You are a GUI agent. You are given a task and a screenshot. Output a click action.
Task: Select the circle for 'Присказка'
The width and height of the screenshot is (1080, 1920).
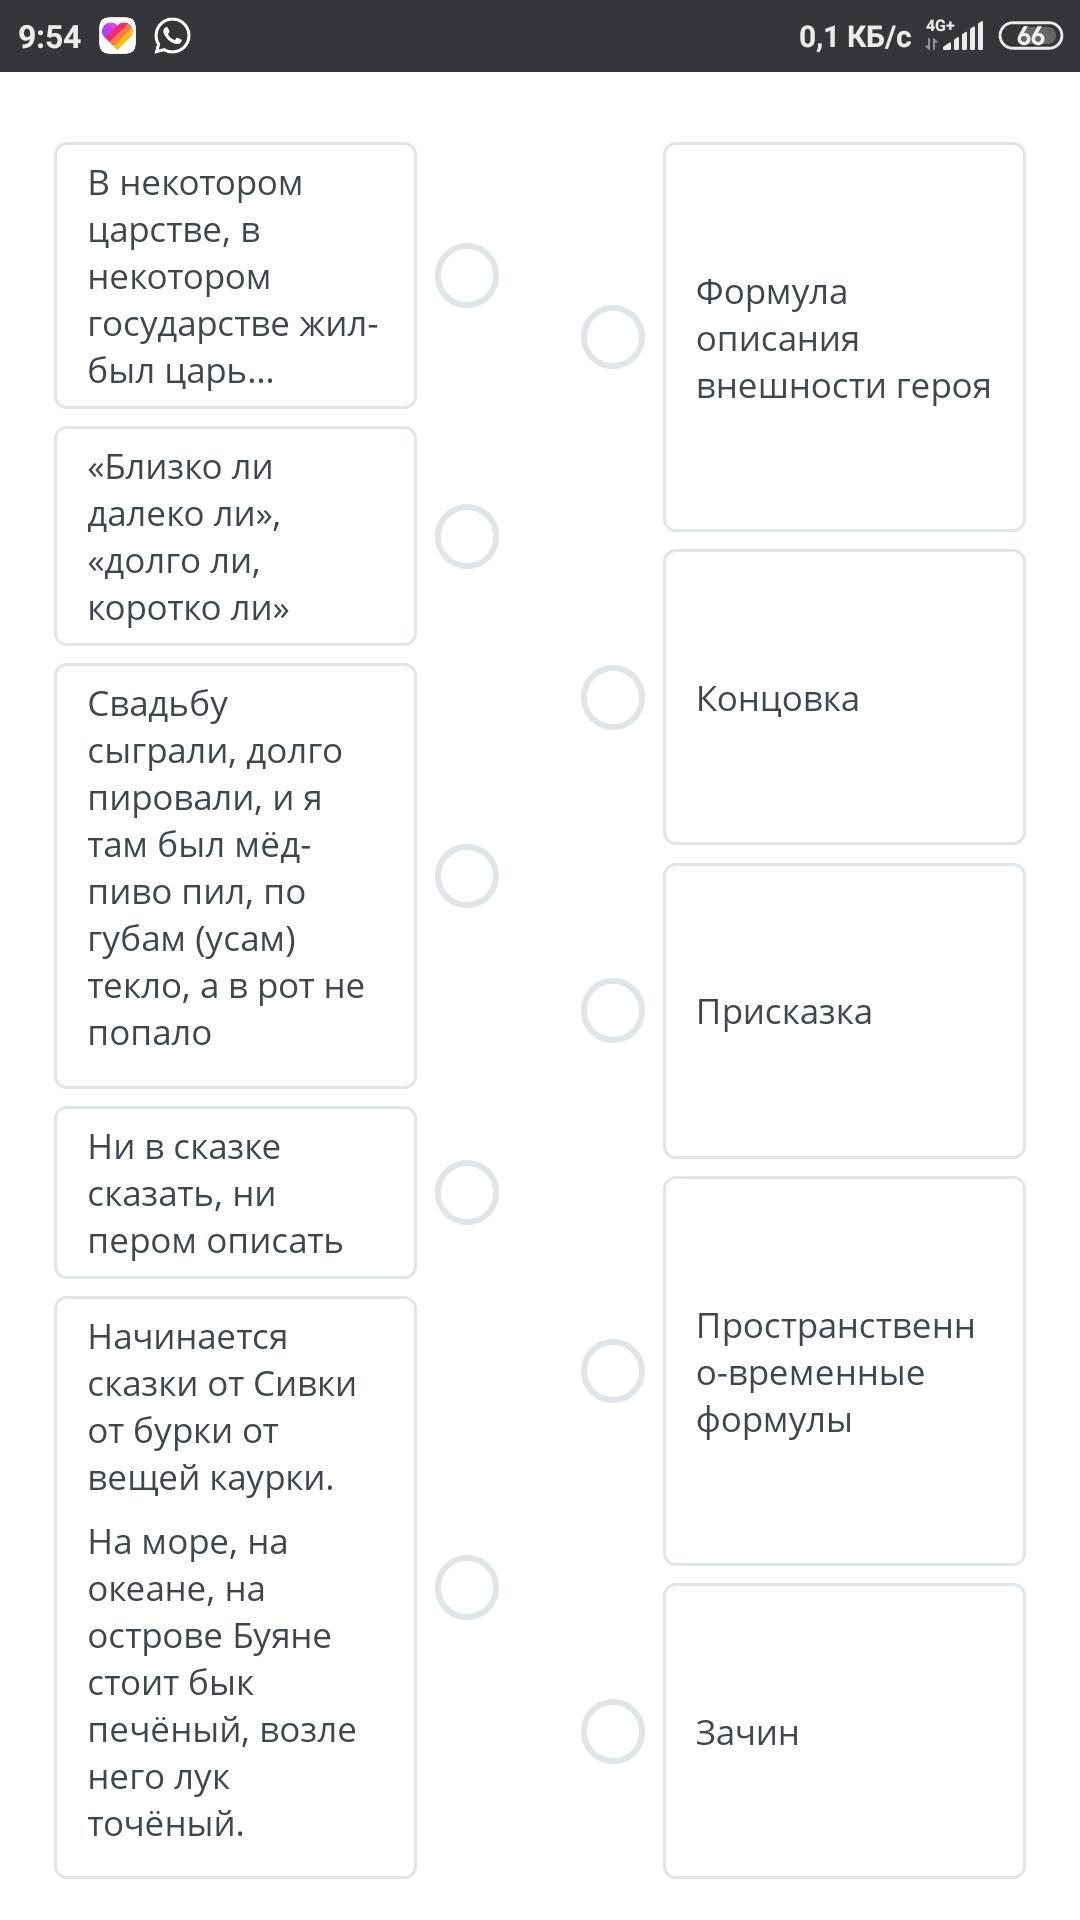click(612, 1010)
